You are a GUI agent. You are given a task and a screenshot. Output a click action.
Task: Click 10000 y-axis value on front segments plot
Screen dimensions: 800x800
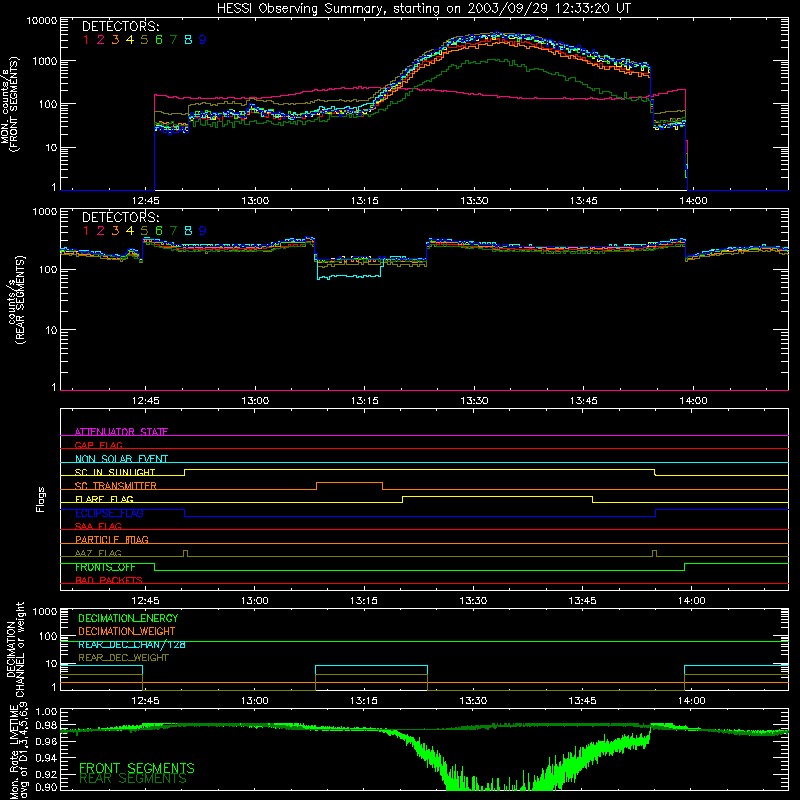click(42, 20)
